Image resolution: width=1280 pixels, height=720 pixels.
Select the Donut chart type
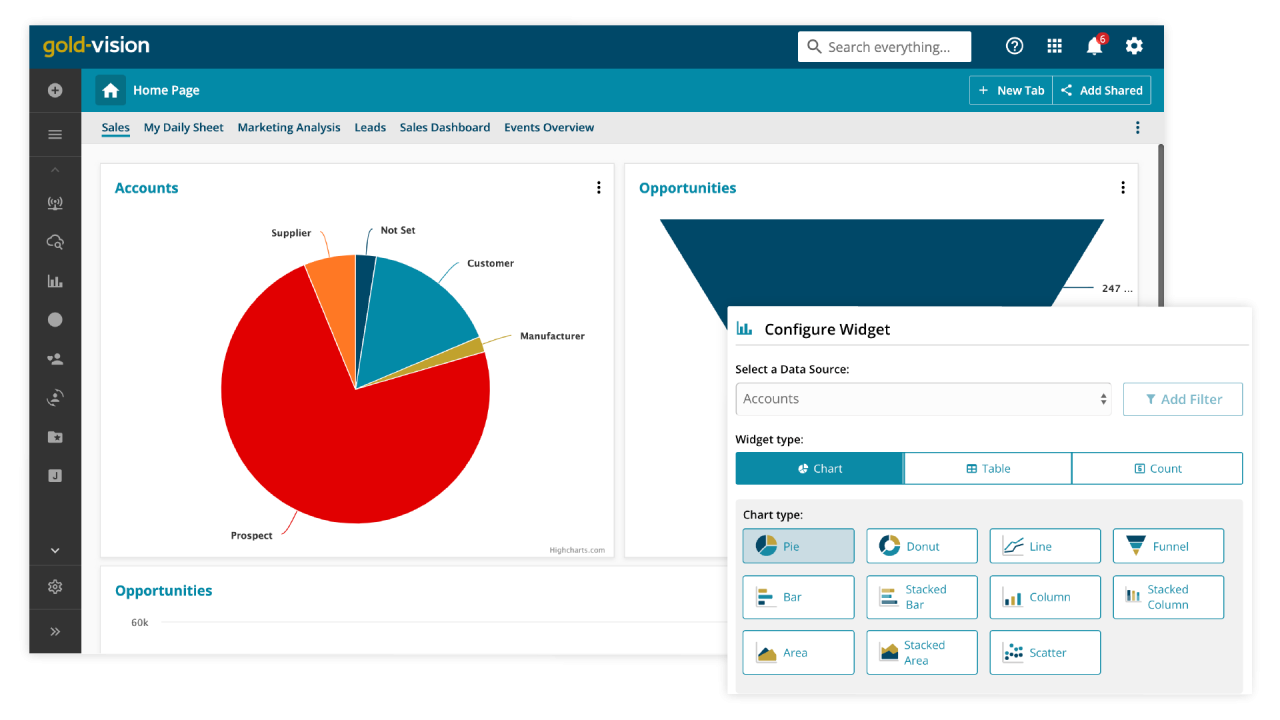921,546
